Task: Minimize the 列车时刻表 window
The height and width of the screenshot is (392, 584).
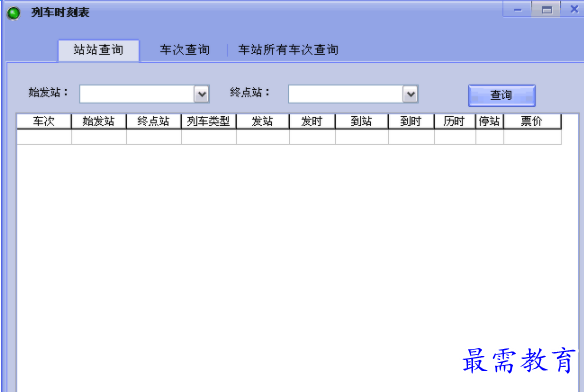Action: pyautogui.click(x=517, y=10)
